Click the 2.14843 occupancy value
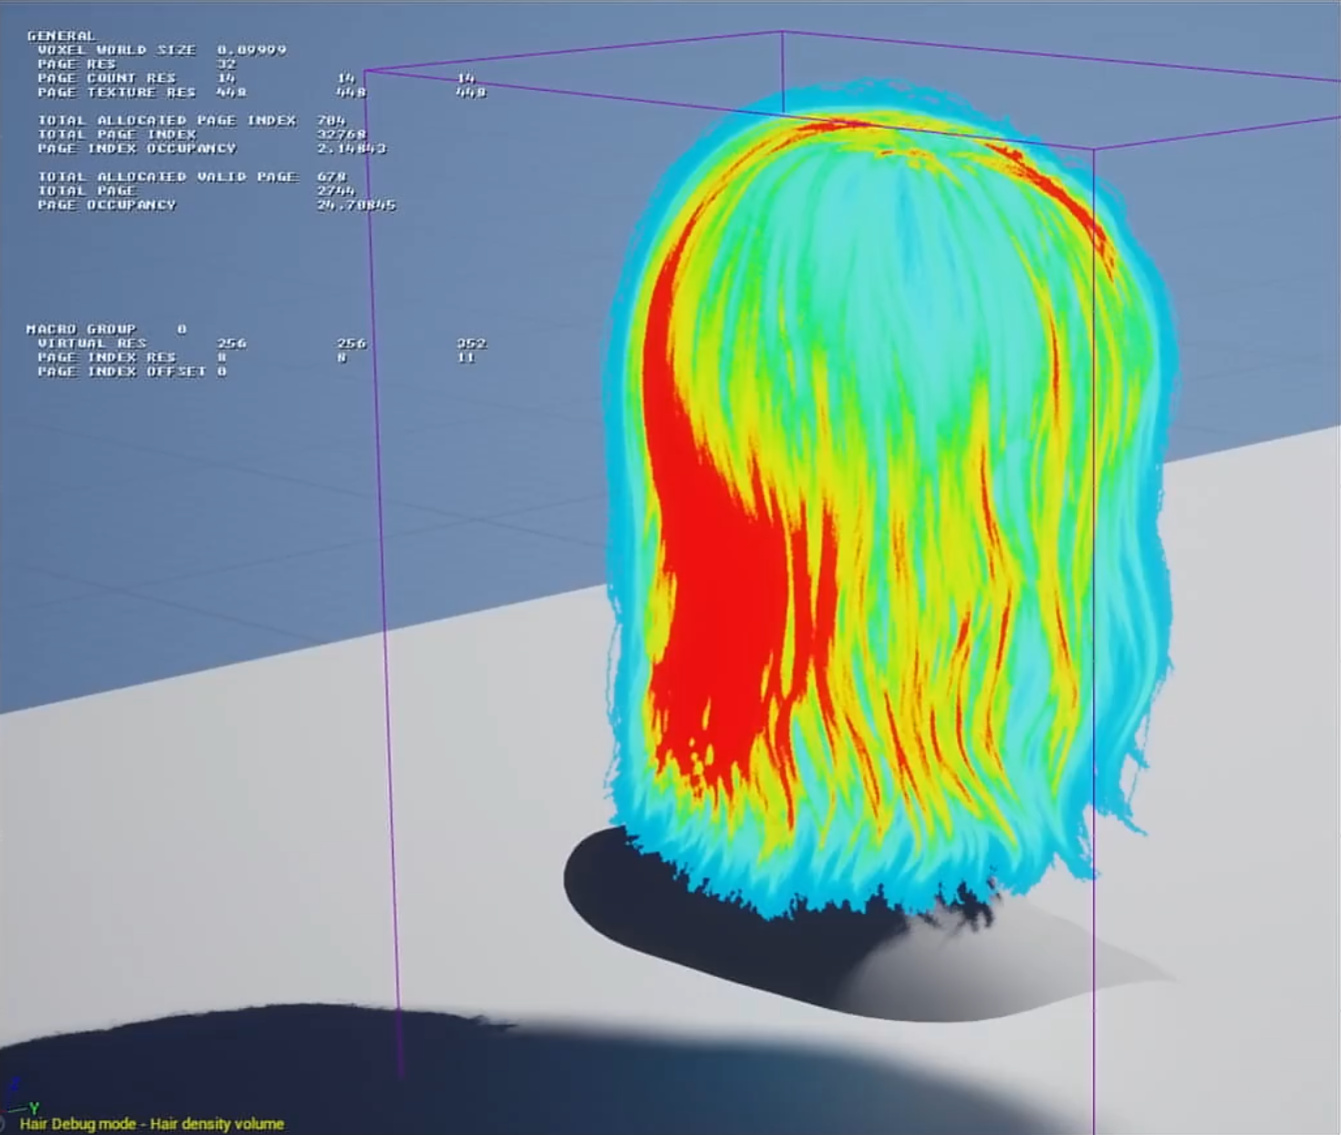1341x1135 pixels. pos(351,148)
